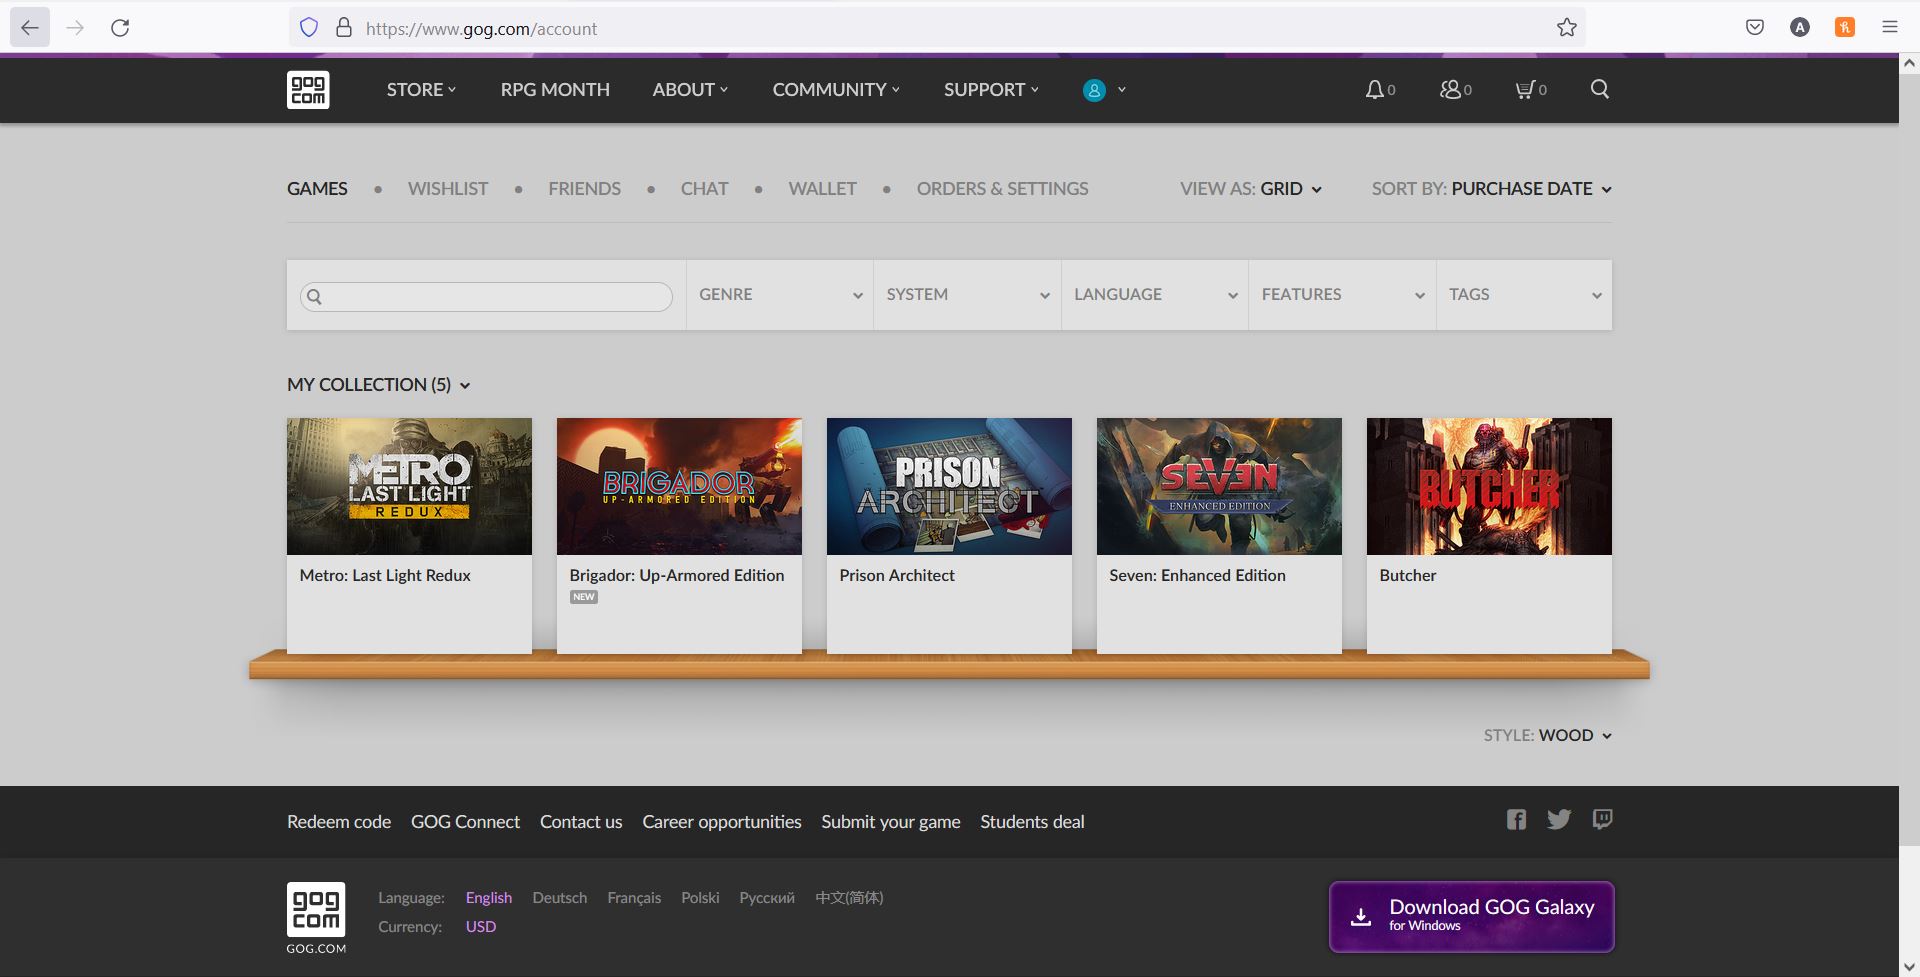Screen dimensions: 1920x977
Task: Open the Firefox hamburger menu
Action: [x=1890, y=28]
